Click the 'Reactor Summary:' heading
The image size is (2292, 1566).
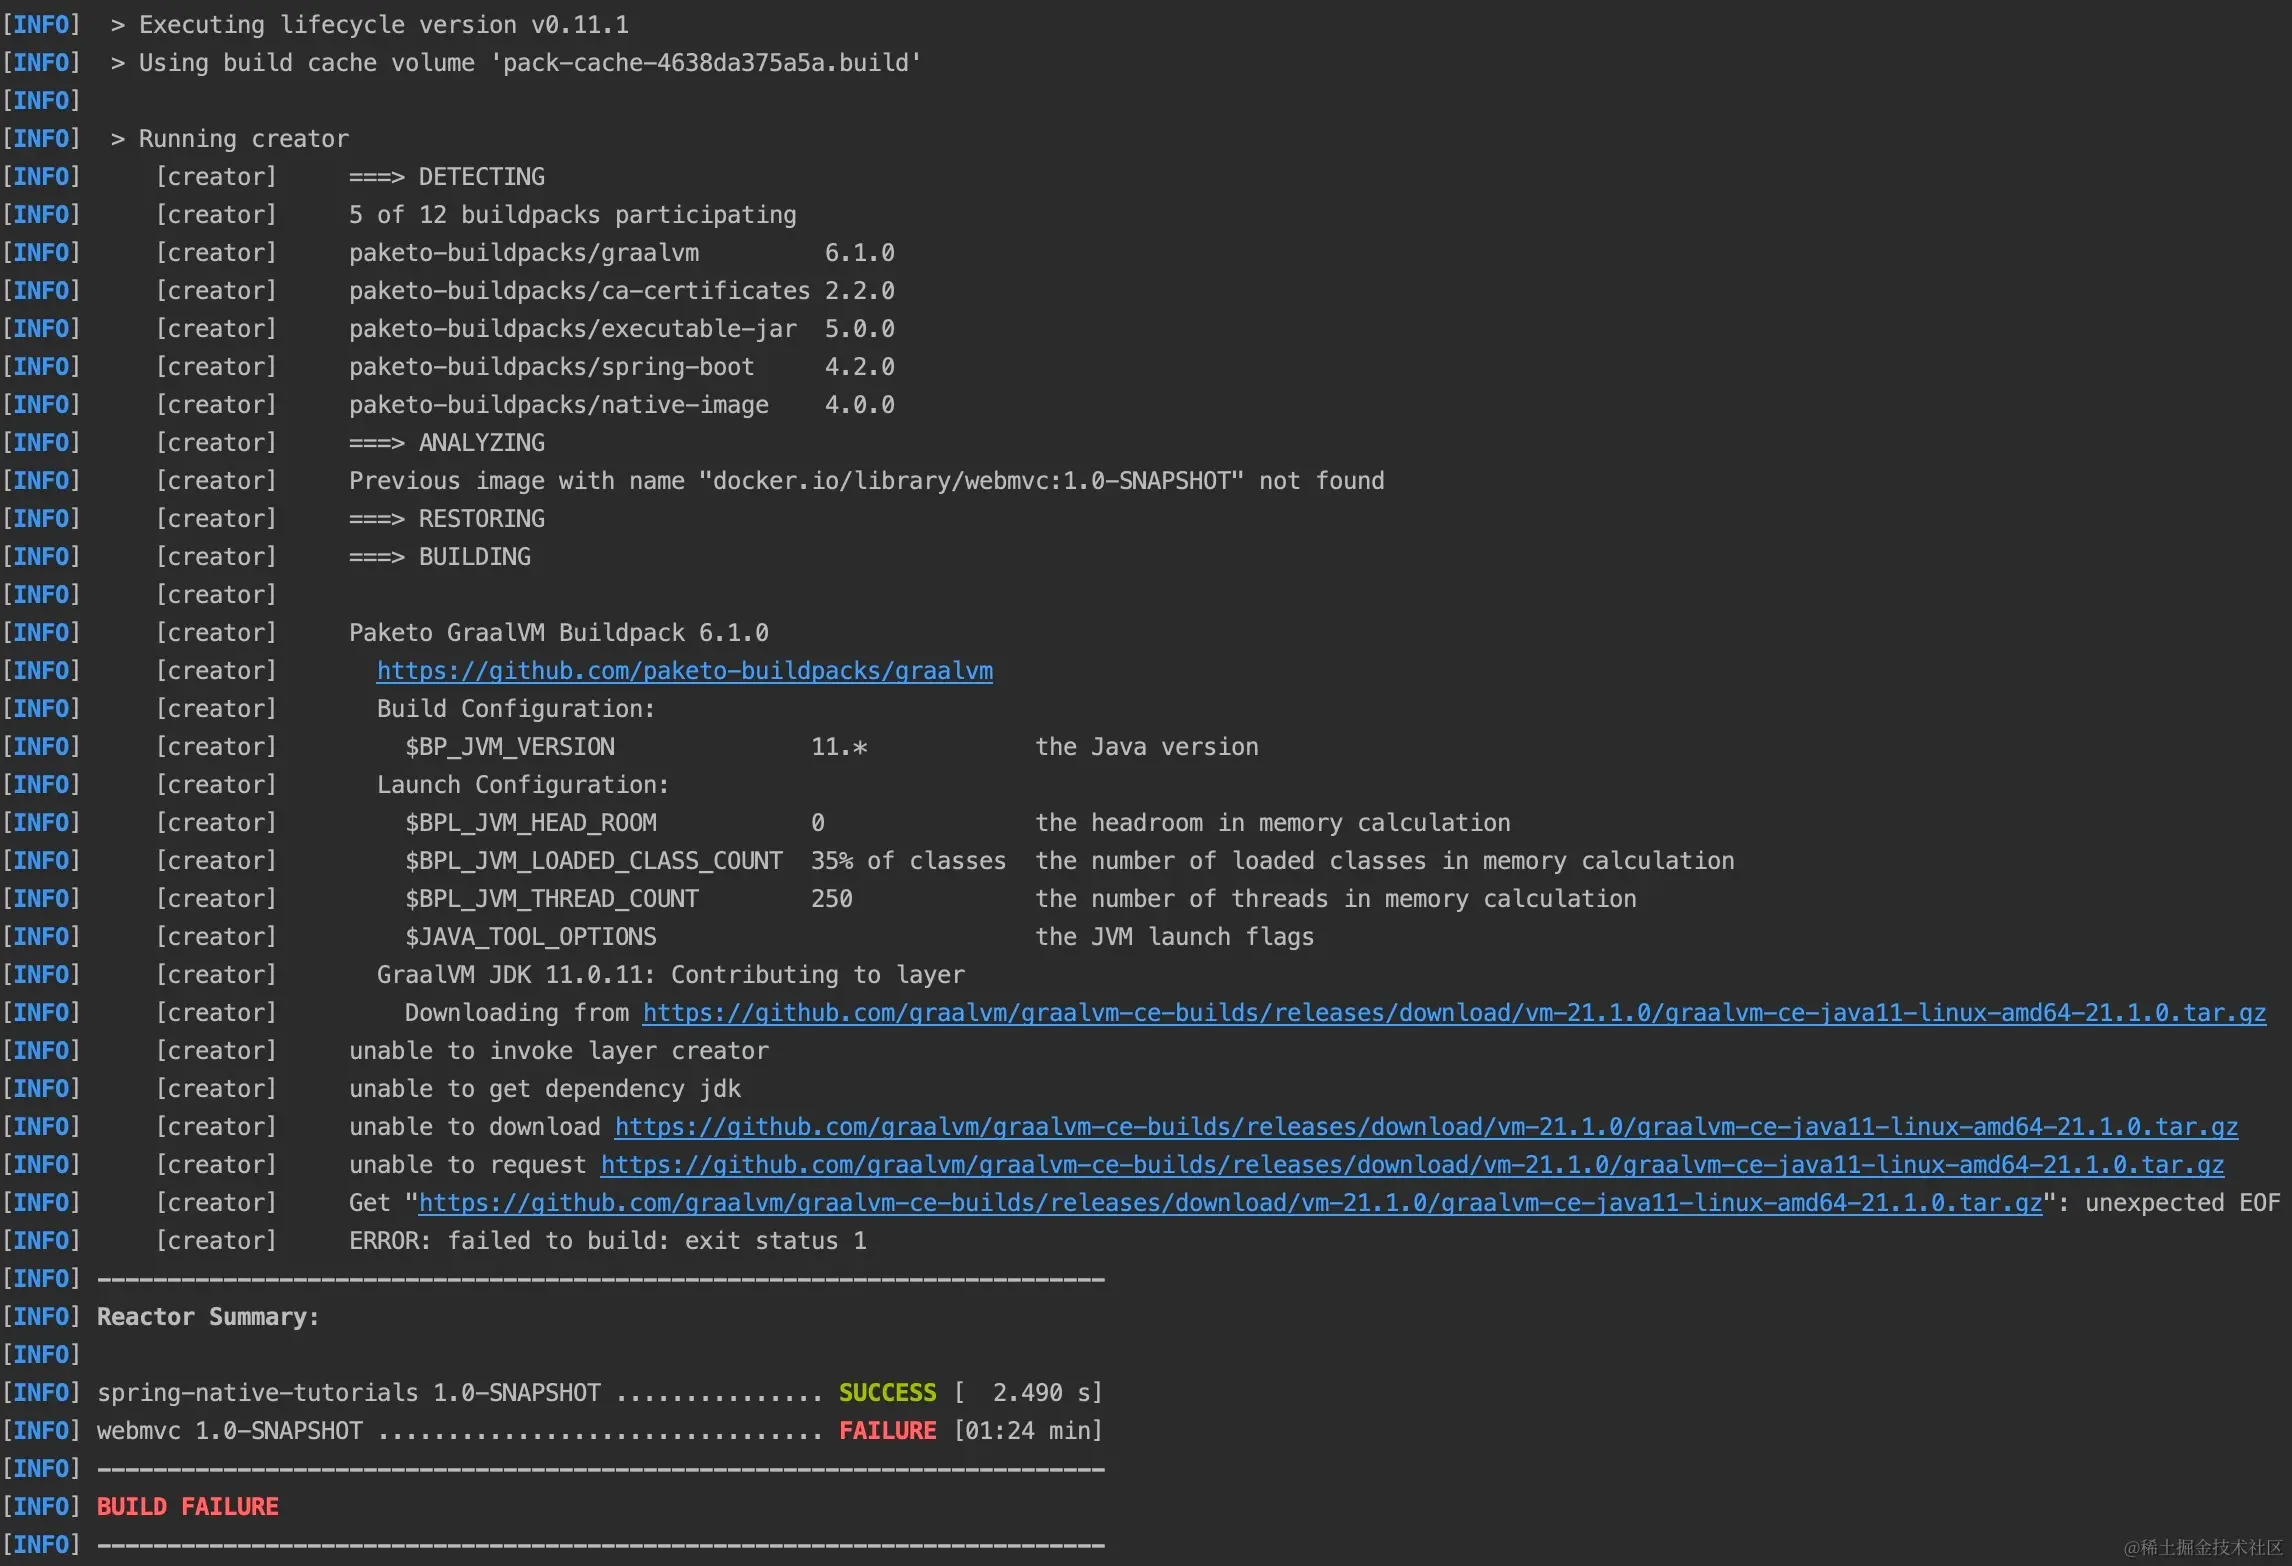click(208, 1317)
